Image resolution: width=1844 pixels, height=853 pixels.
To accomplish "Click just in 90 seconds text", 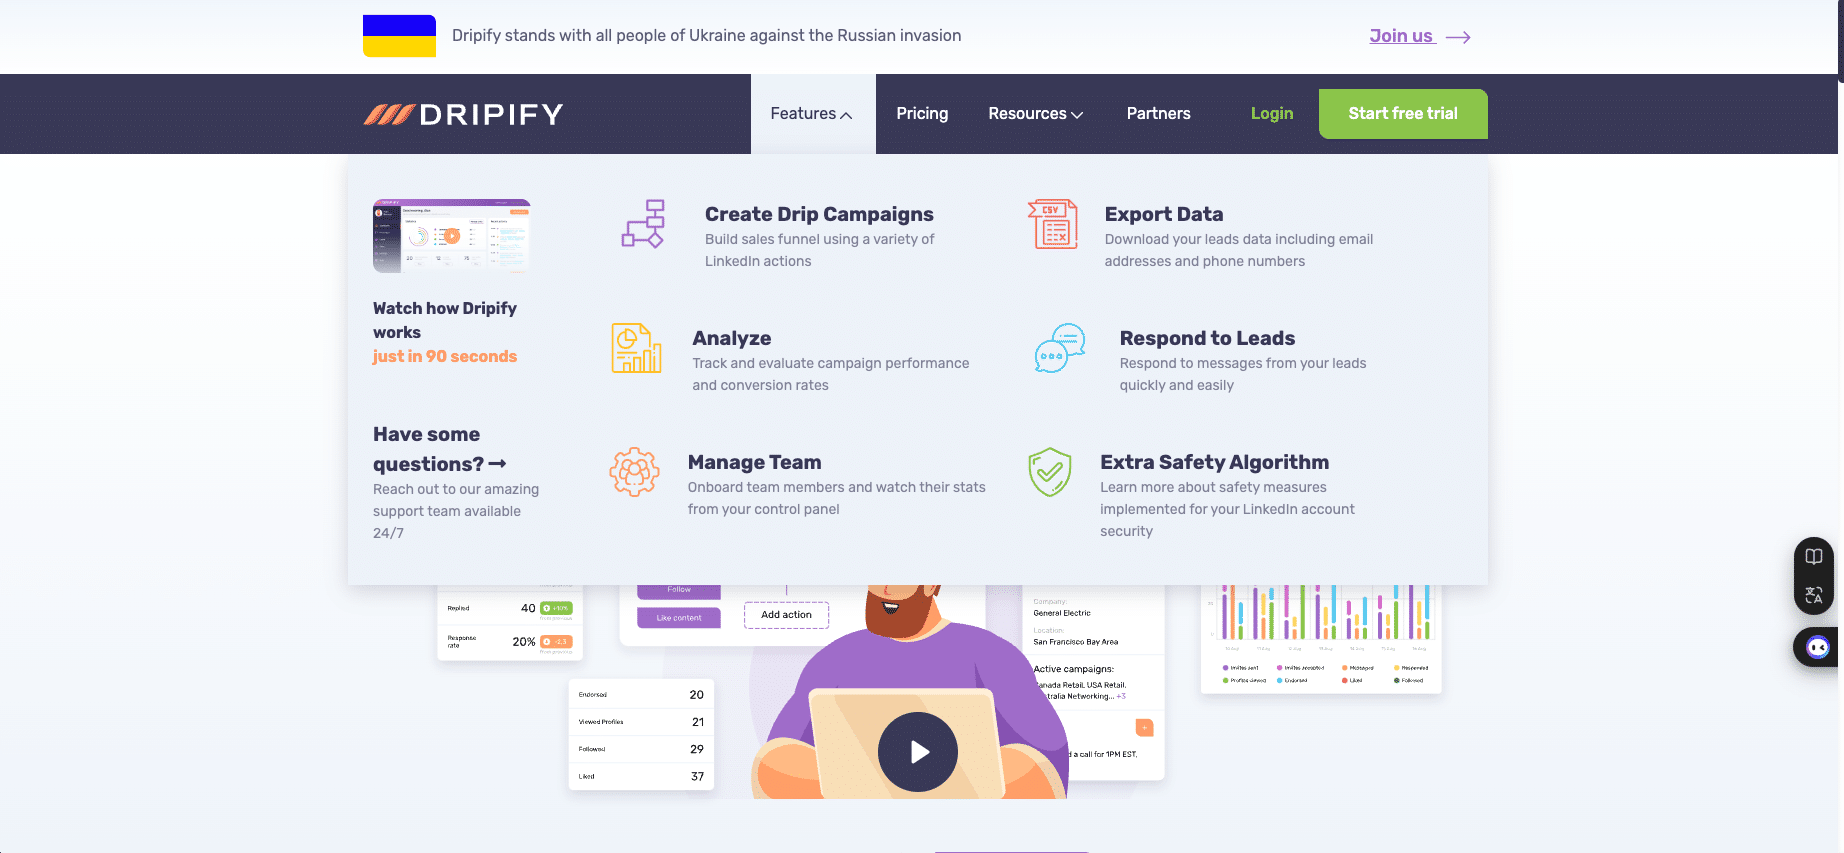I will click(x=445, y=357).
